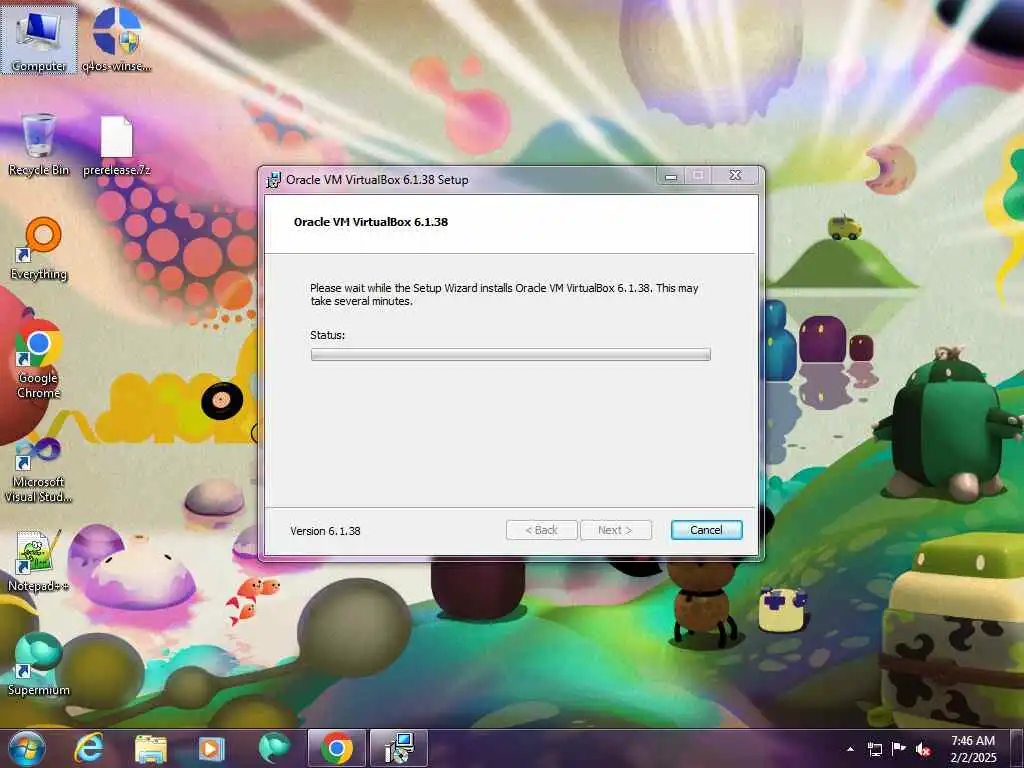Screen dimensions: 1024x768
Task: Click the 'Status:' label
Action: tap(327, 335)
